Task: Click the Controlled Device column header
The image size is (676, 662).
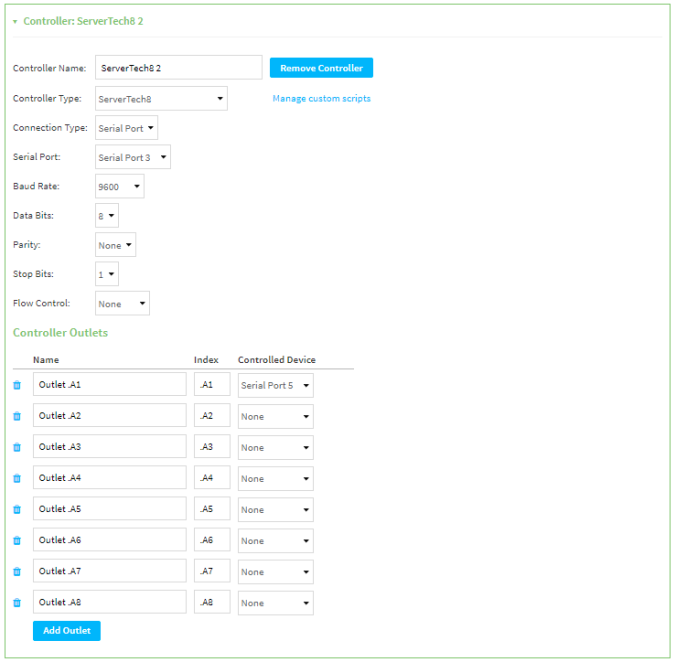Action: (x=277, y=360)
